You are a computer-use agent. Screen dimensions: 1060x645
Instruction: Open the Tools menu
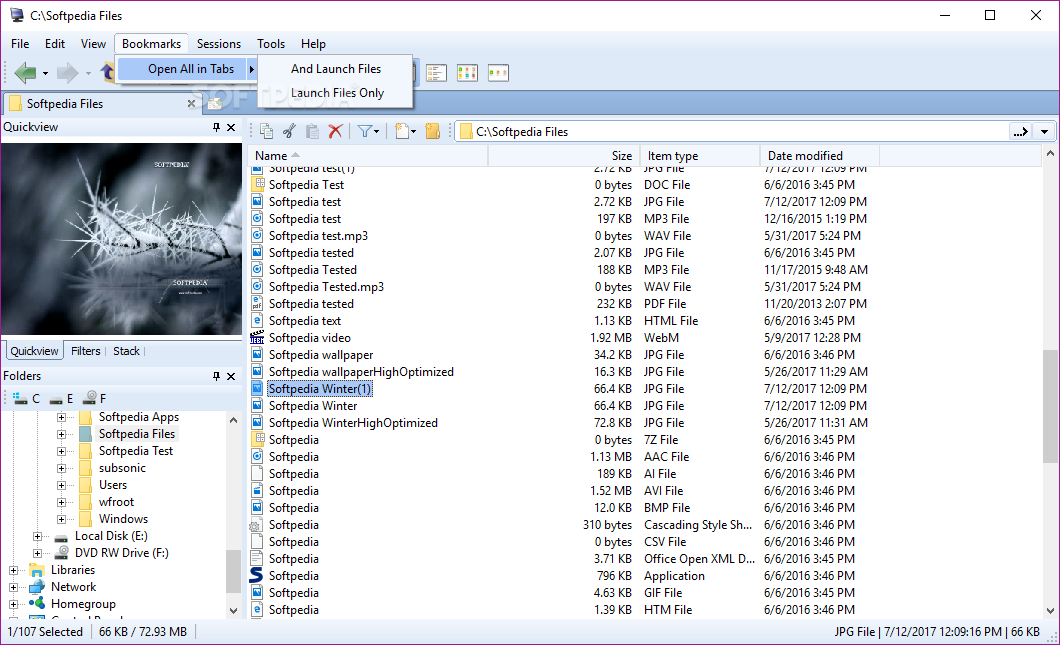click(270, 44)
